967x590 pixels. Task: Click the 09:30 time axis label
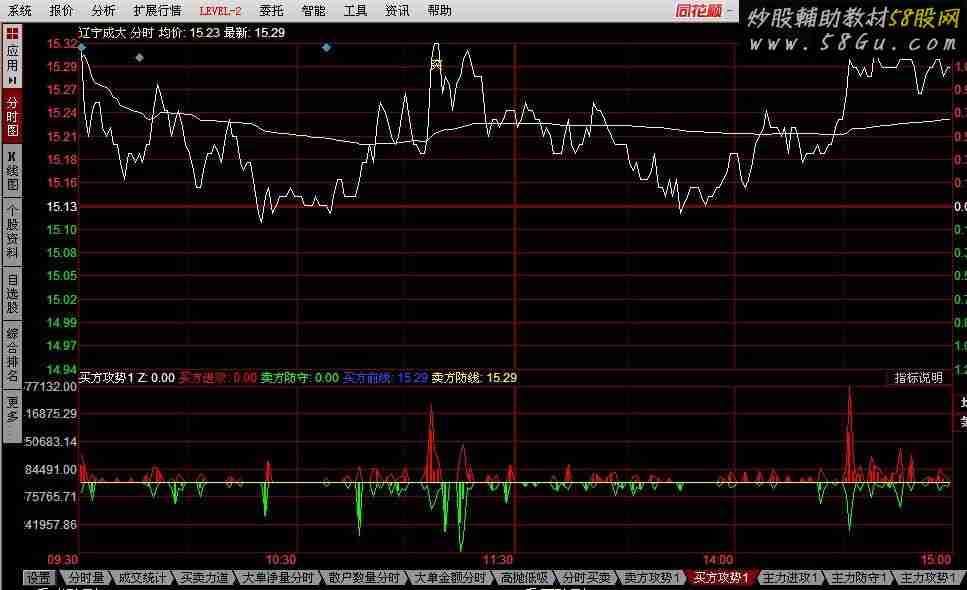coord(63,560)
